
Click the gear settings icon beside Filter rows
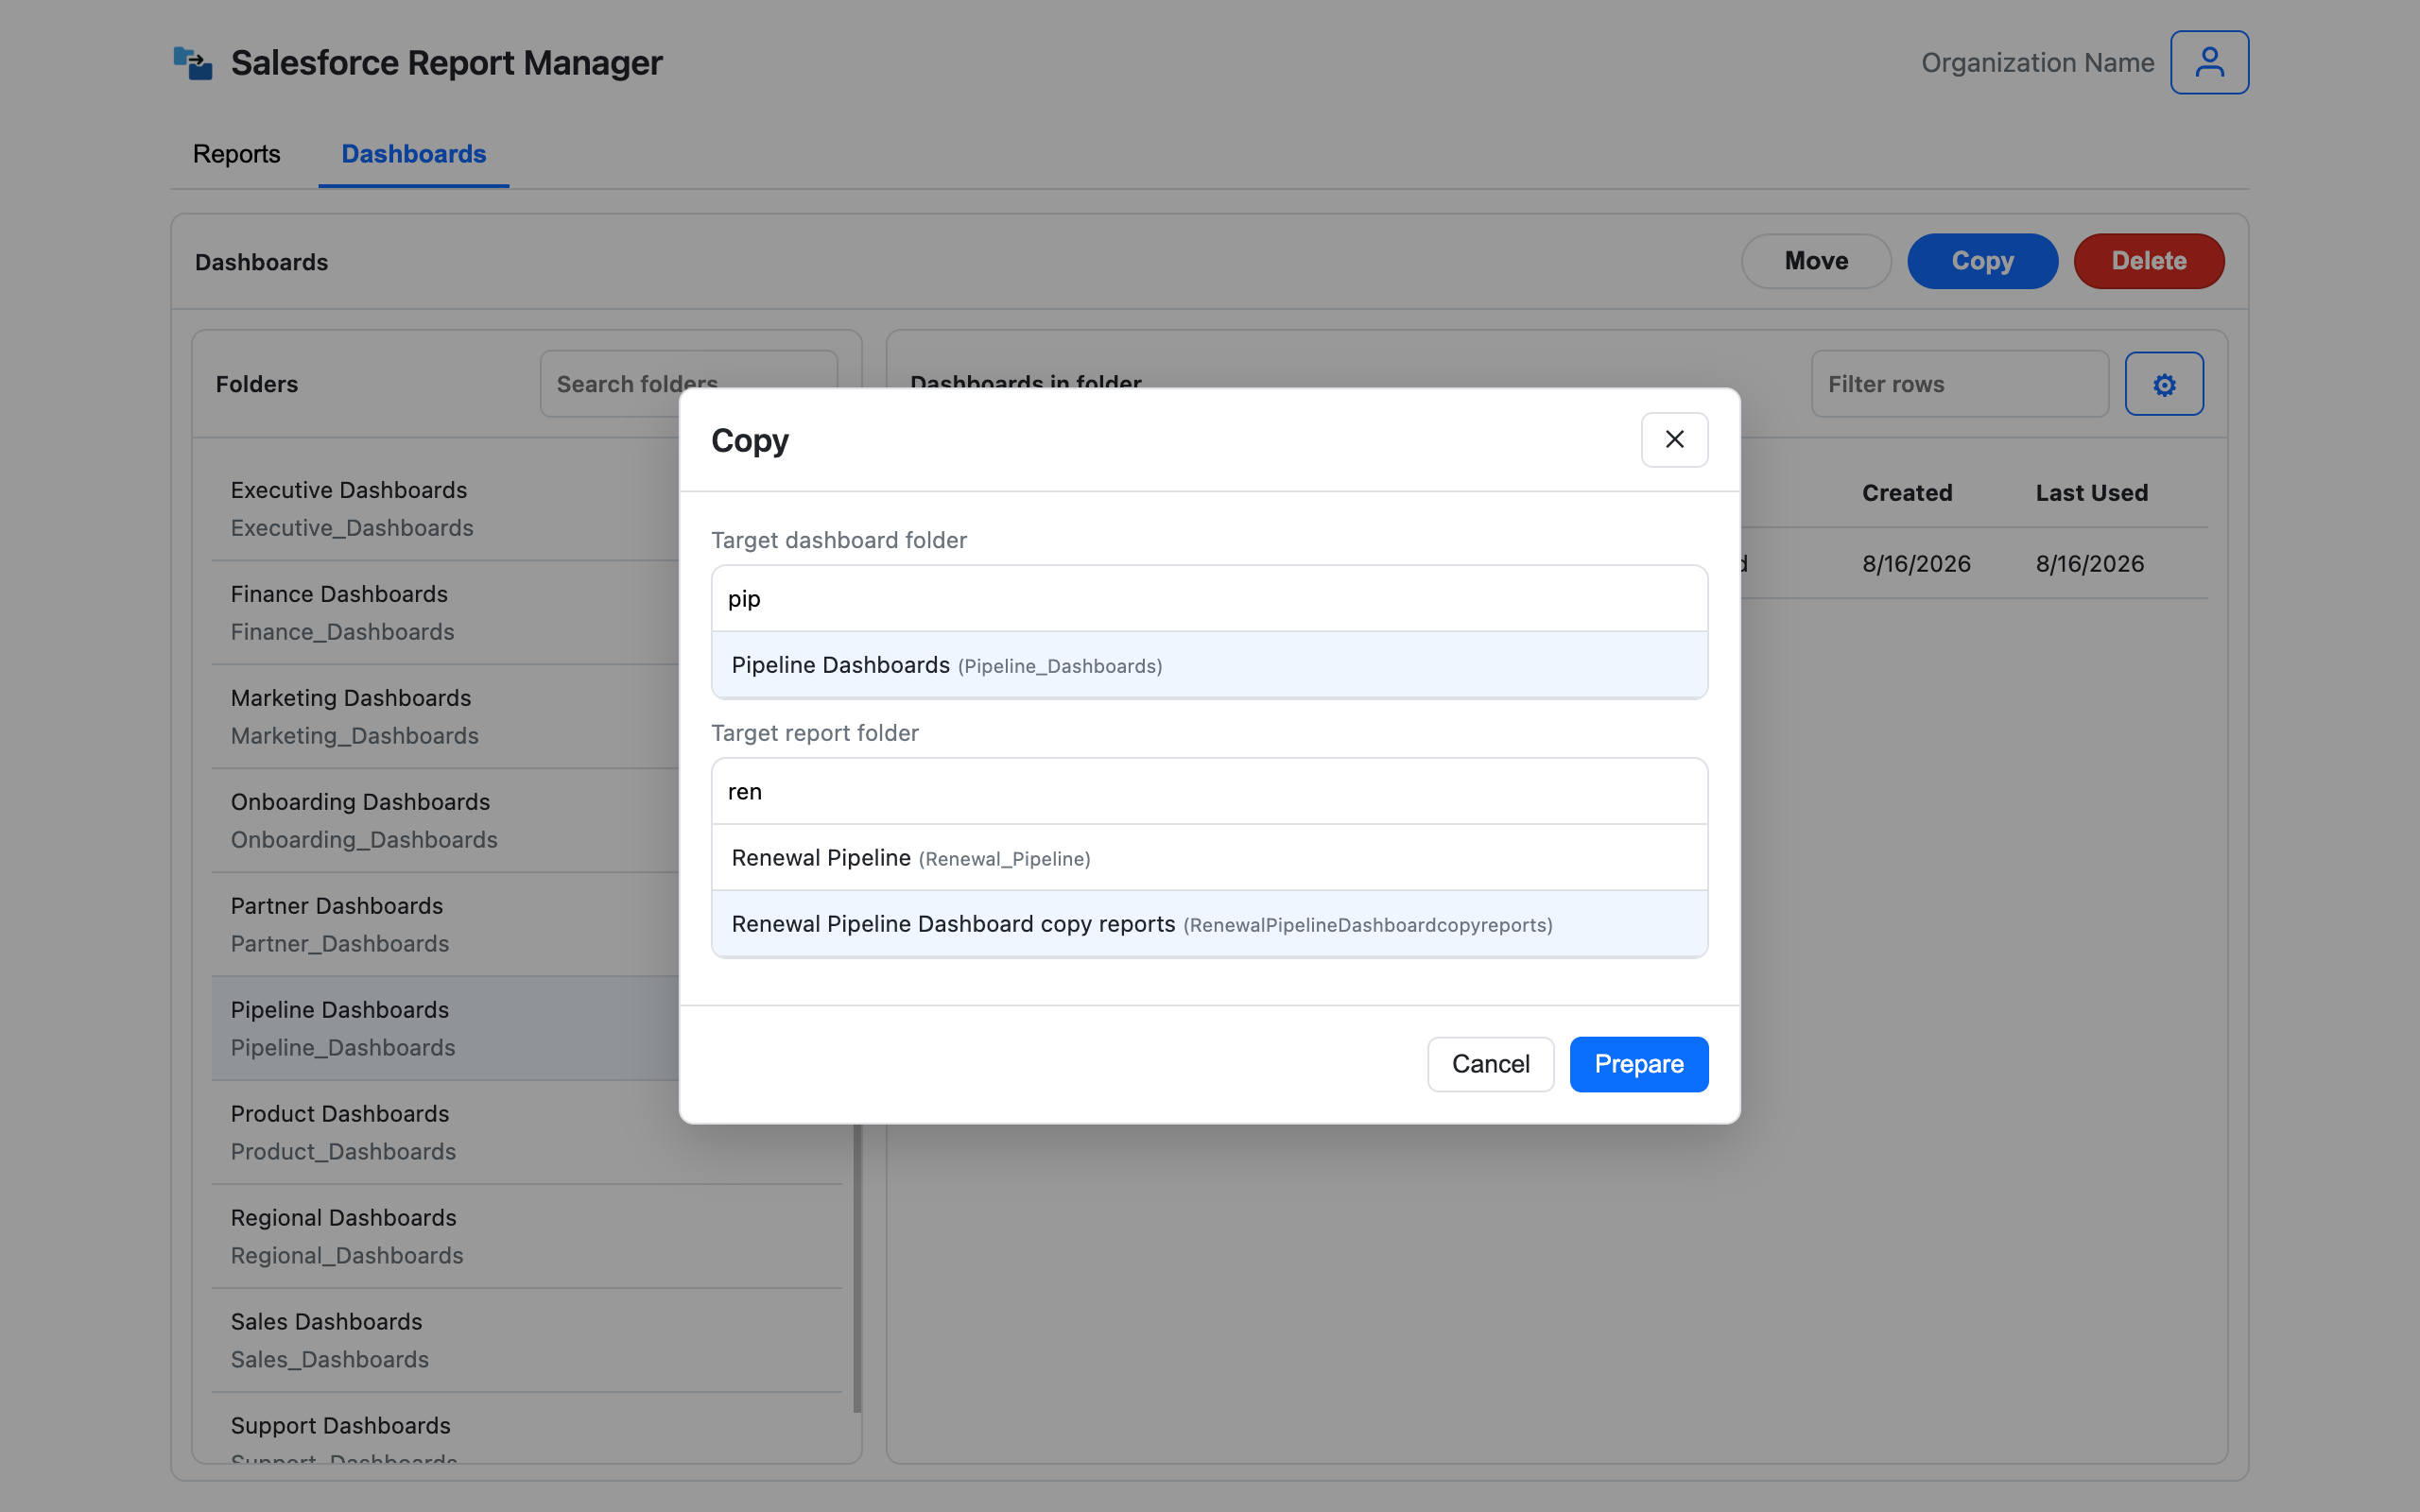pos(2164,384)
